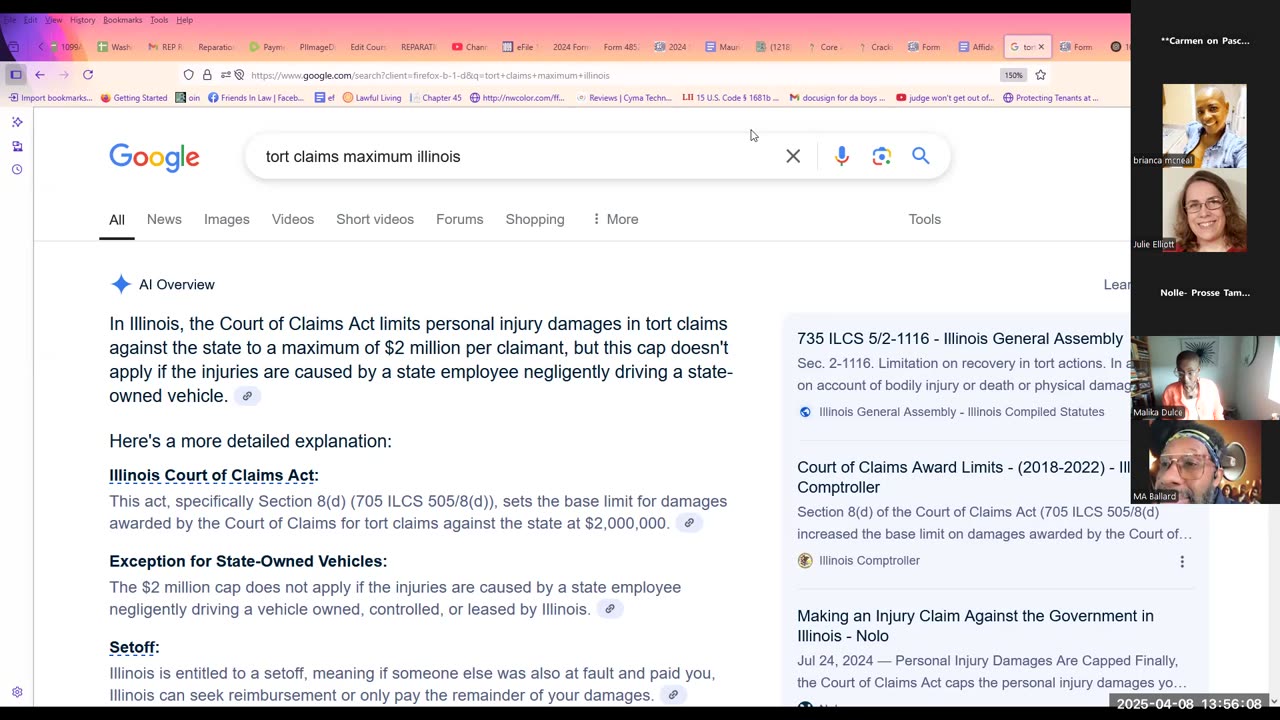1280x720 pixels.
Task: Switch to the News results tab
Action: click(164, 219)
